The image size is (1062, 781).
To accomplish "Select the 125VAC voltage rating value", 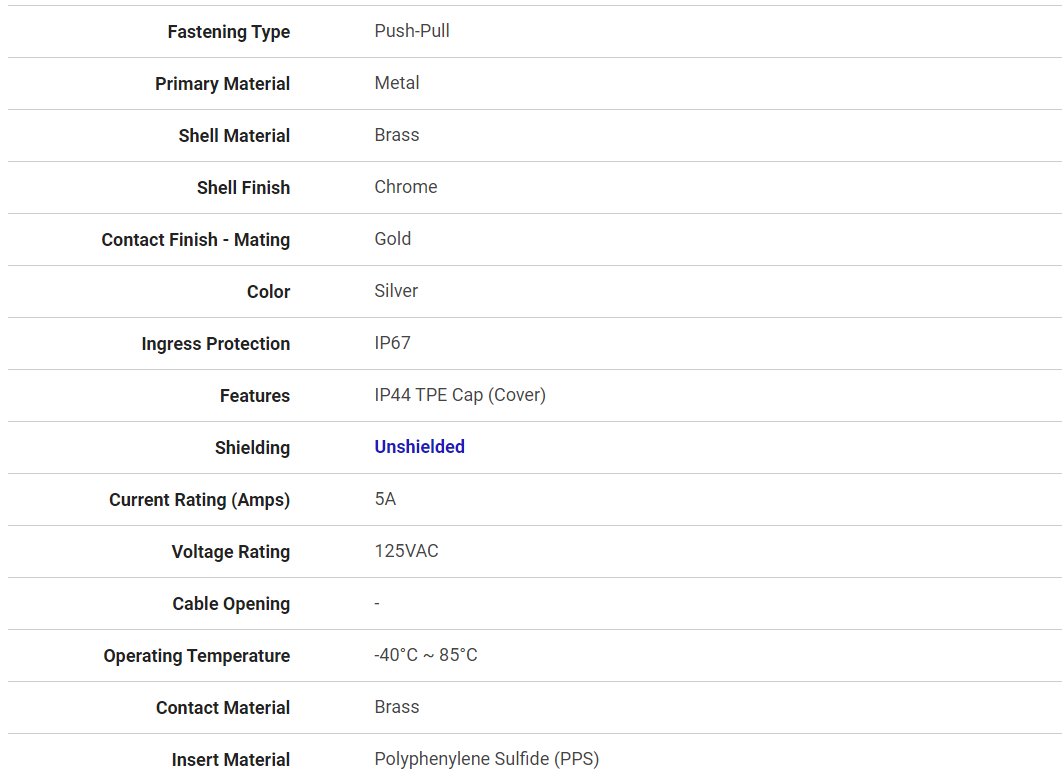I will tap(406, 551).
